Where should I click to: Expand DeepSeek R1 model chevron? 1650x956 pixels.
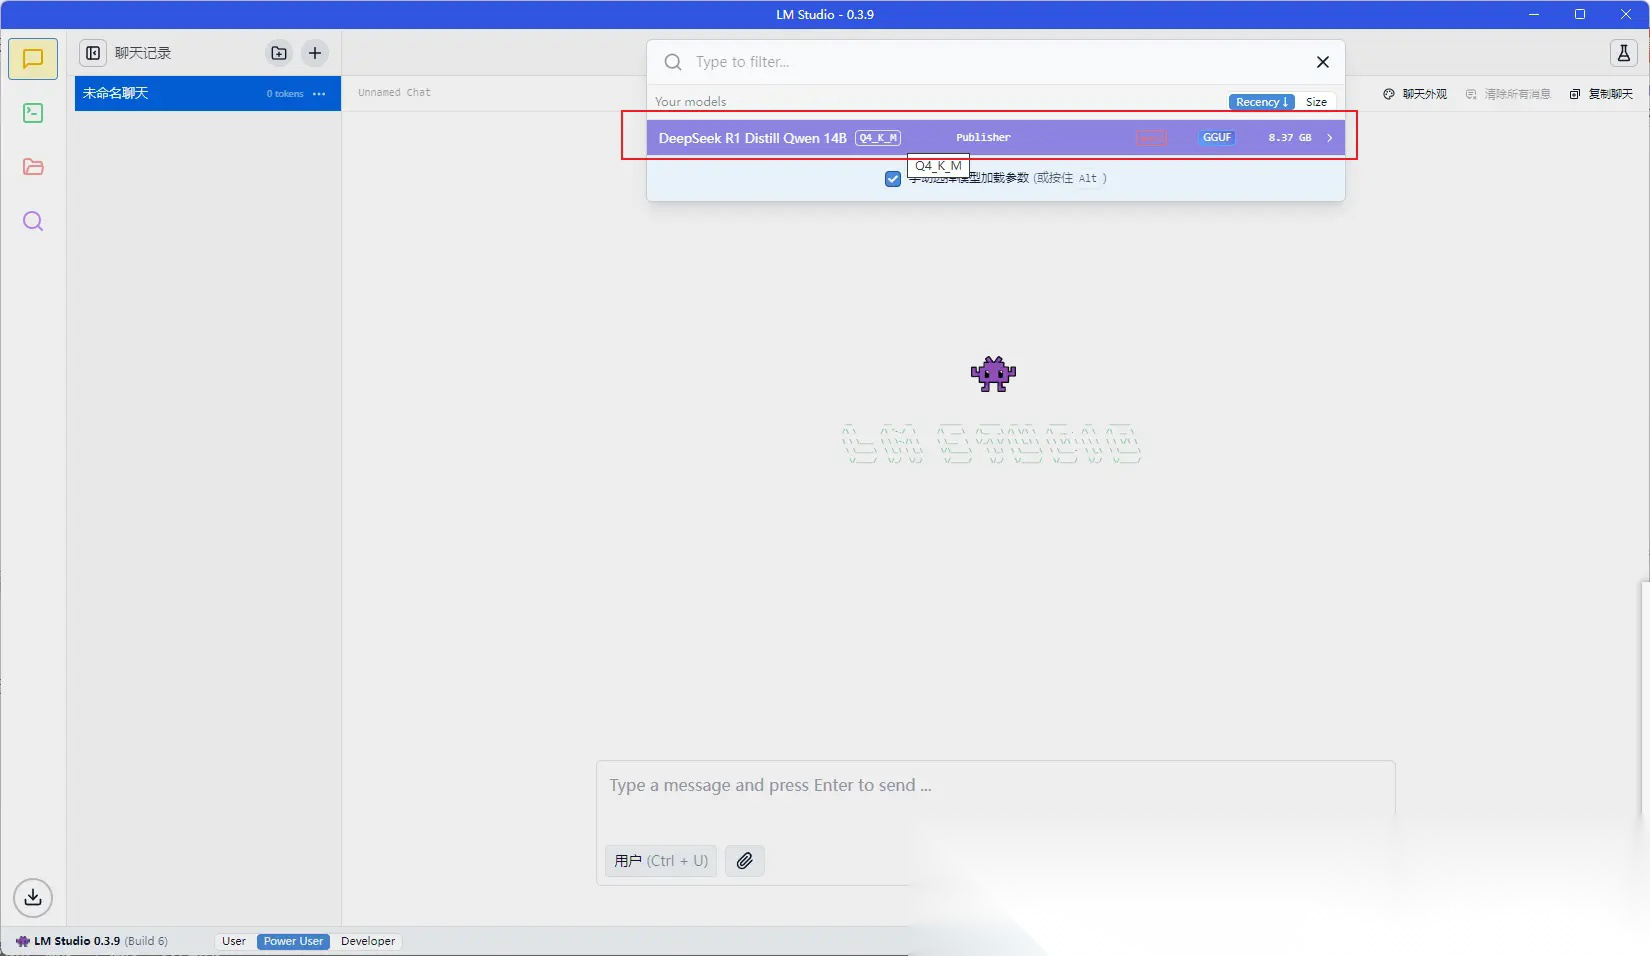click(x=1329, y=138)
